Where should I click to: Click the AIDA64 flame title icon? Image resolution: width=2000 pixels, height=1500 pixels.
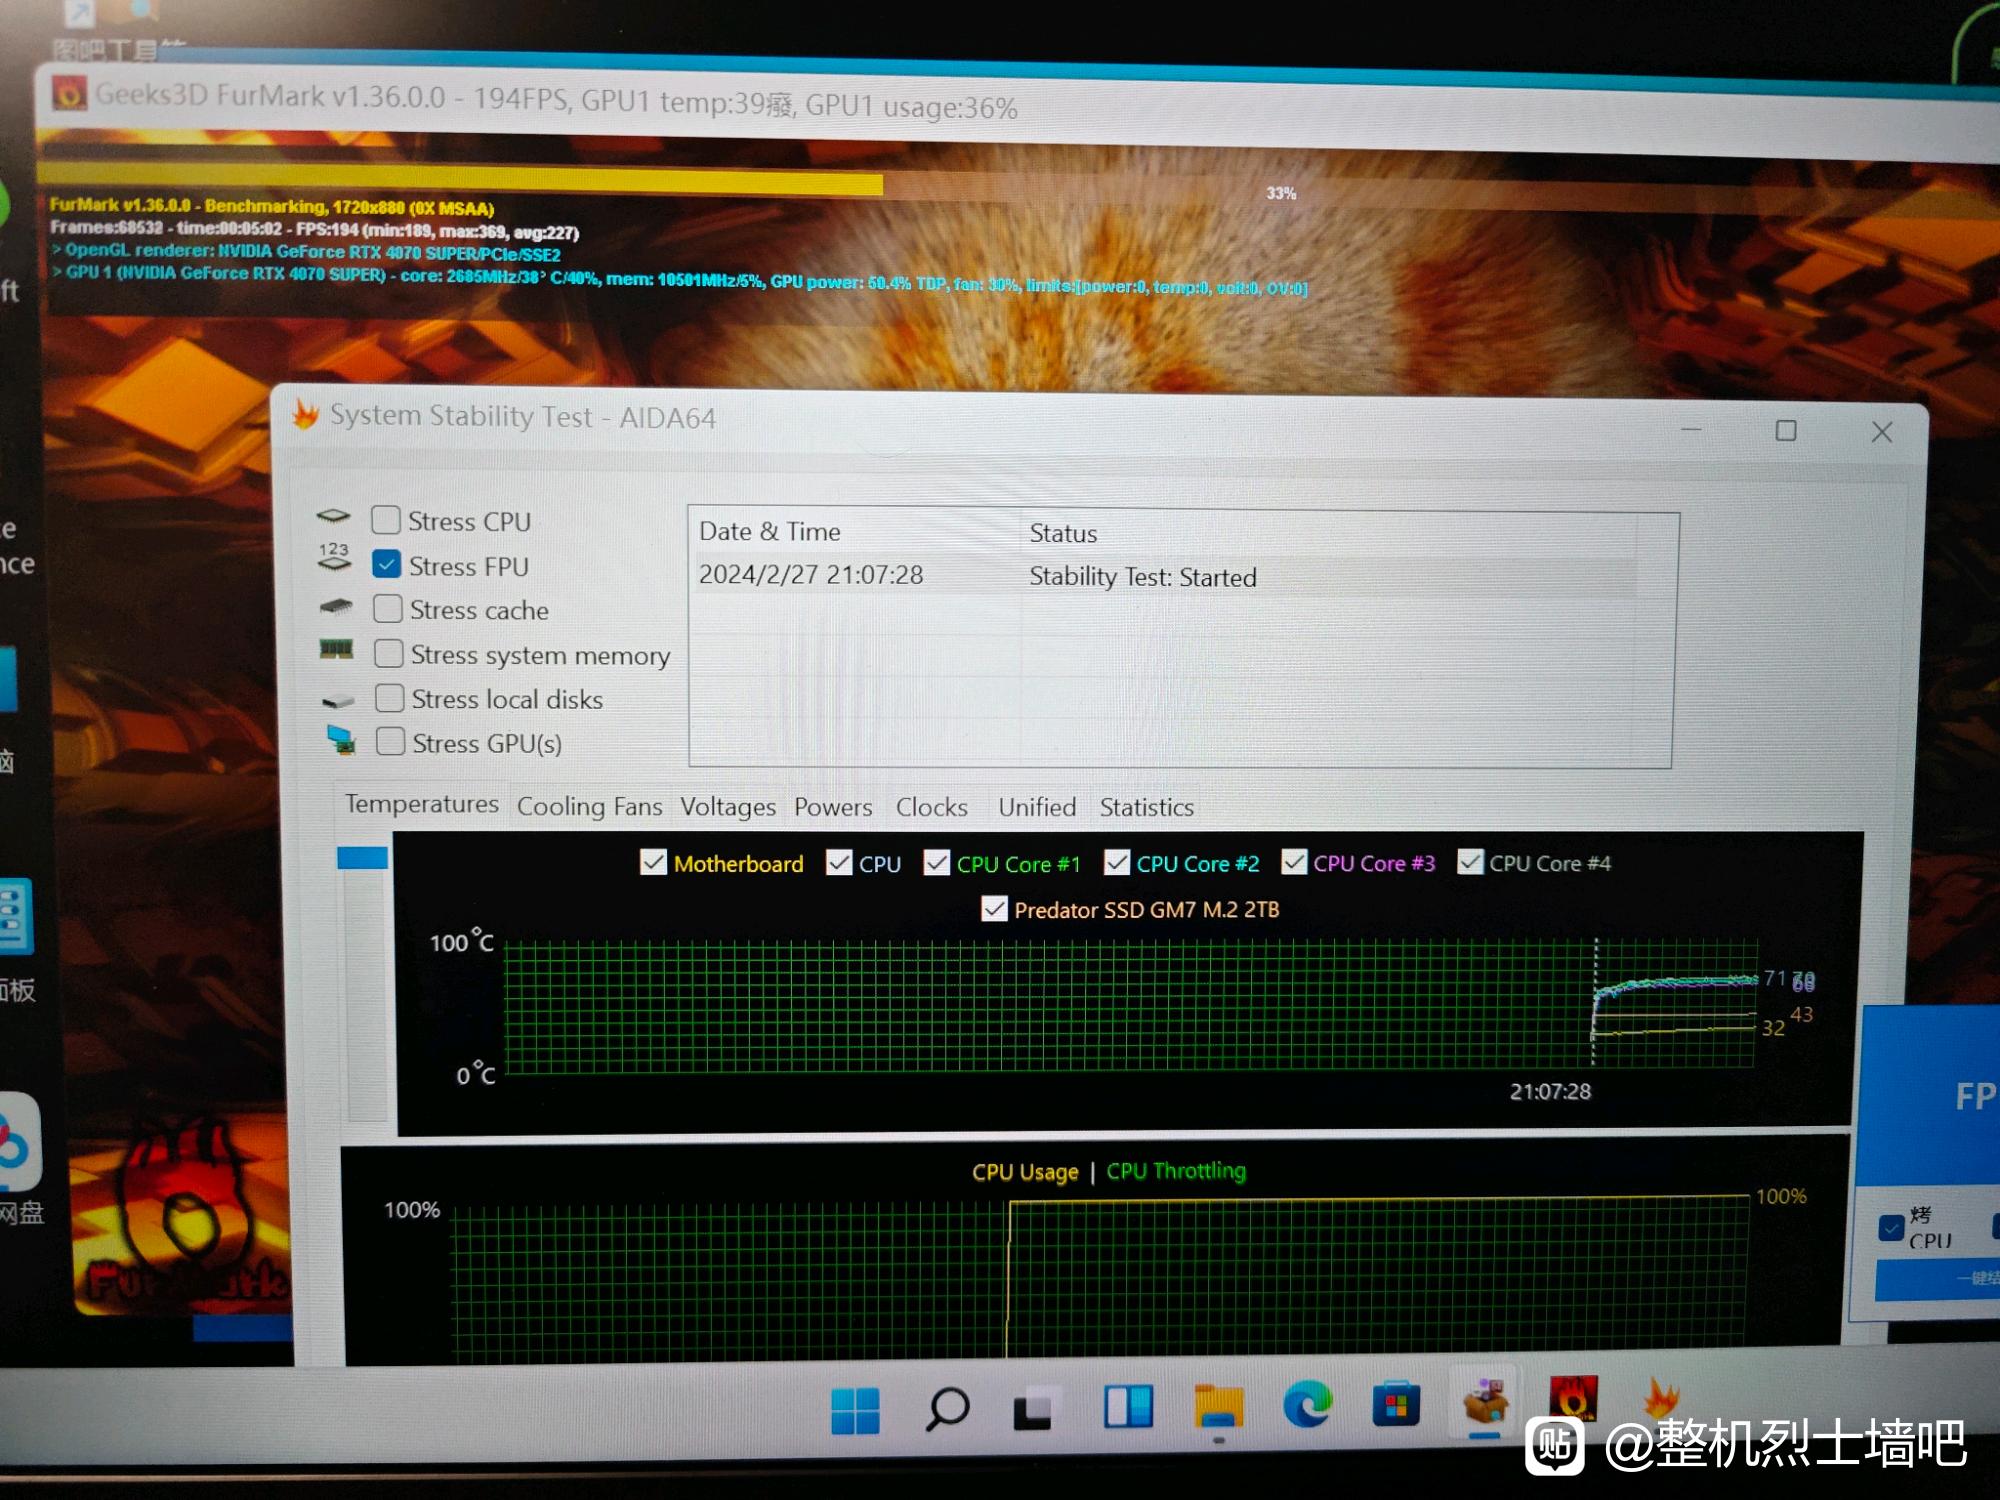306,414
